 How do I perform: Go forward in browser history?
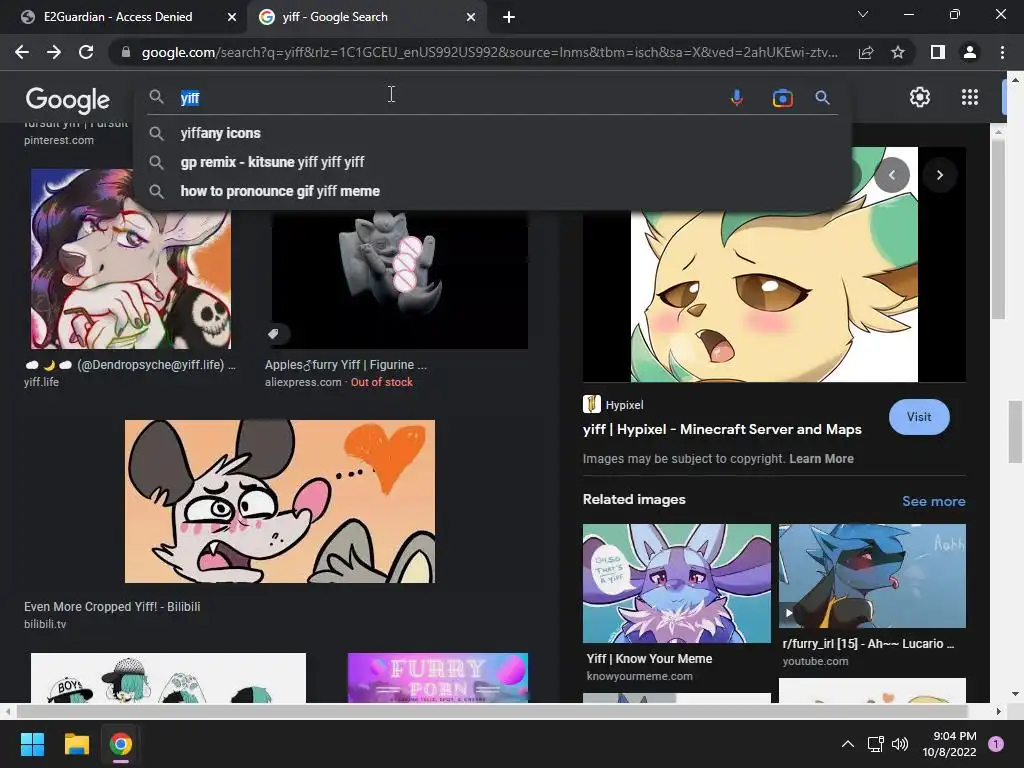pyautogui.click(x=54, y=52)
